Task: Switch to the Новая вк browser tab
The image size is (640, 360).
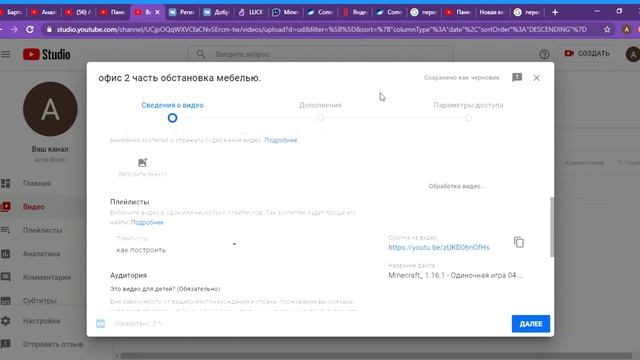Action: (491, 12)
